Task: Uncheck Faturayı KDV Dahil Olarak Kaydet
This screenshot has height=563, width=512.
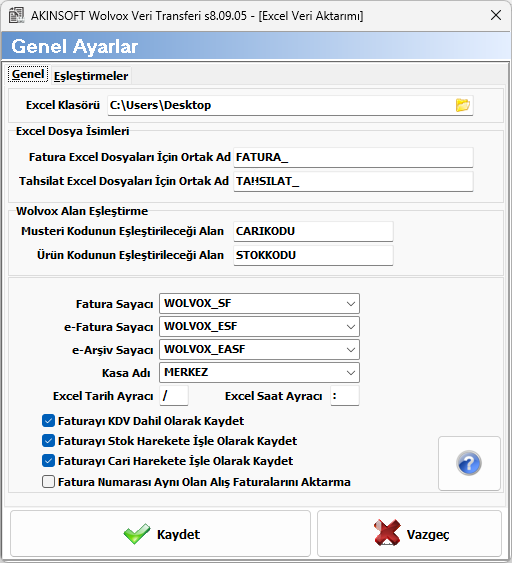Action: pos(48,420)
